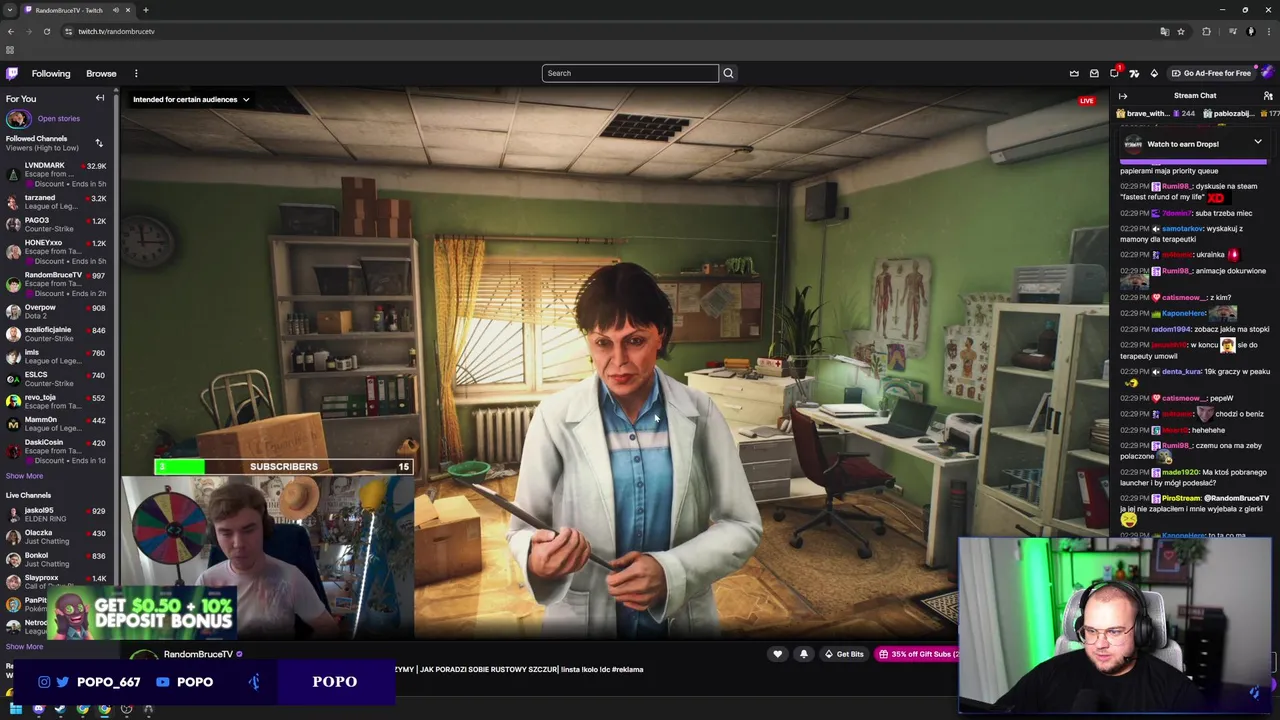Open Windows Start menu

tap(16, 709)
